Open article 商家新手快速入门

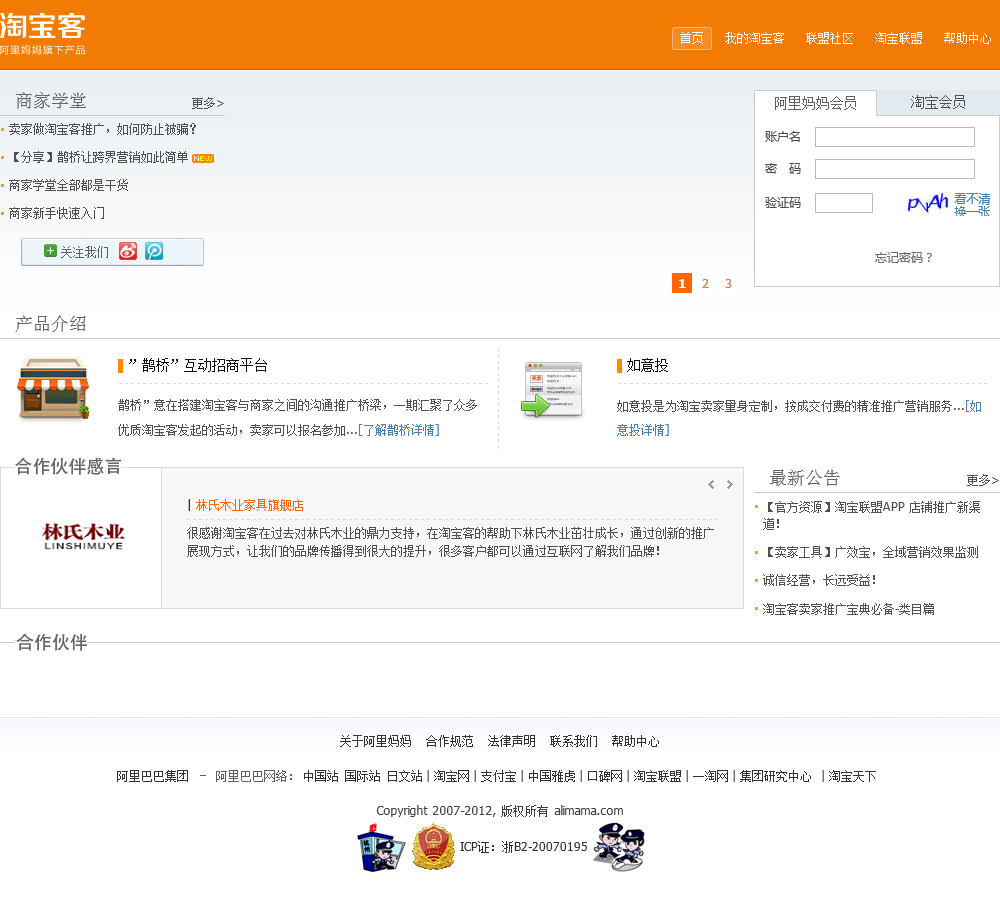pos(56,214)
